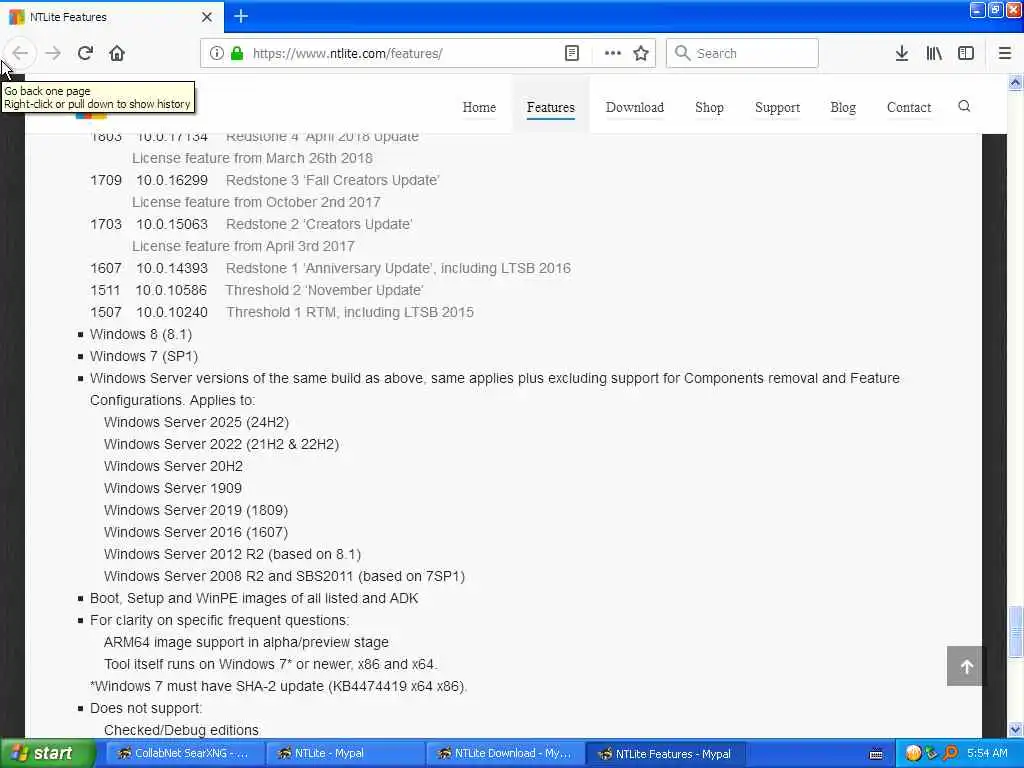Click 'Windows Server 2019 (1809)' text

tap(196, 511)
